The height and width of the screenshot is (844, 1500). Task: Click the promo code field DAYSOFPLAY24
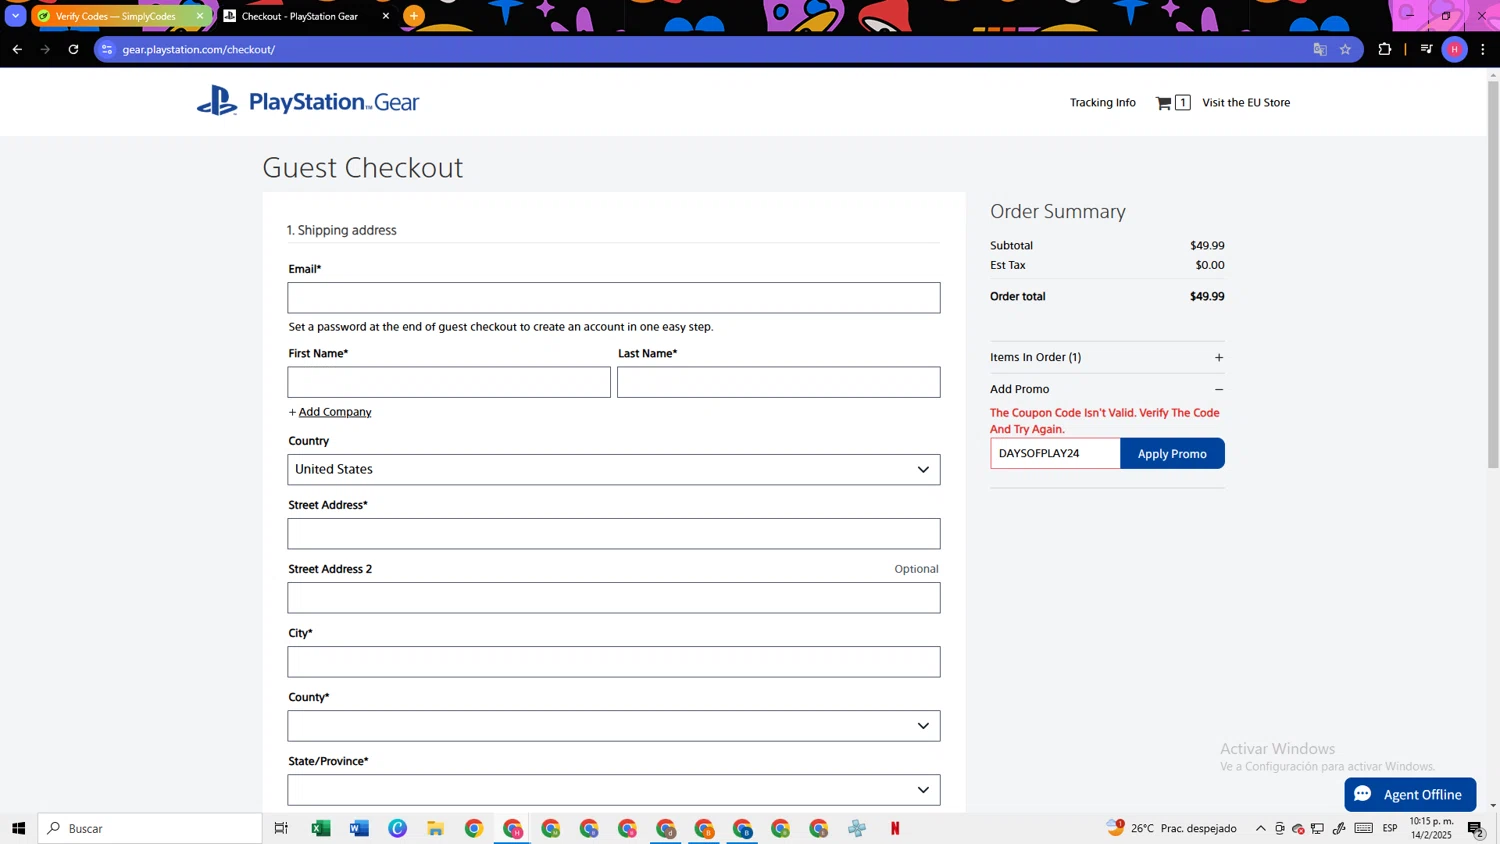point(1055,453)
